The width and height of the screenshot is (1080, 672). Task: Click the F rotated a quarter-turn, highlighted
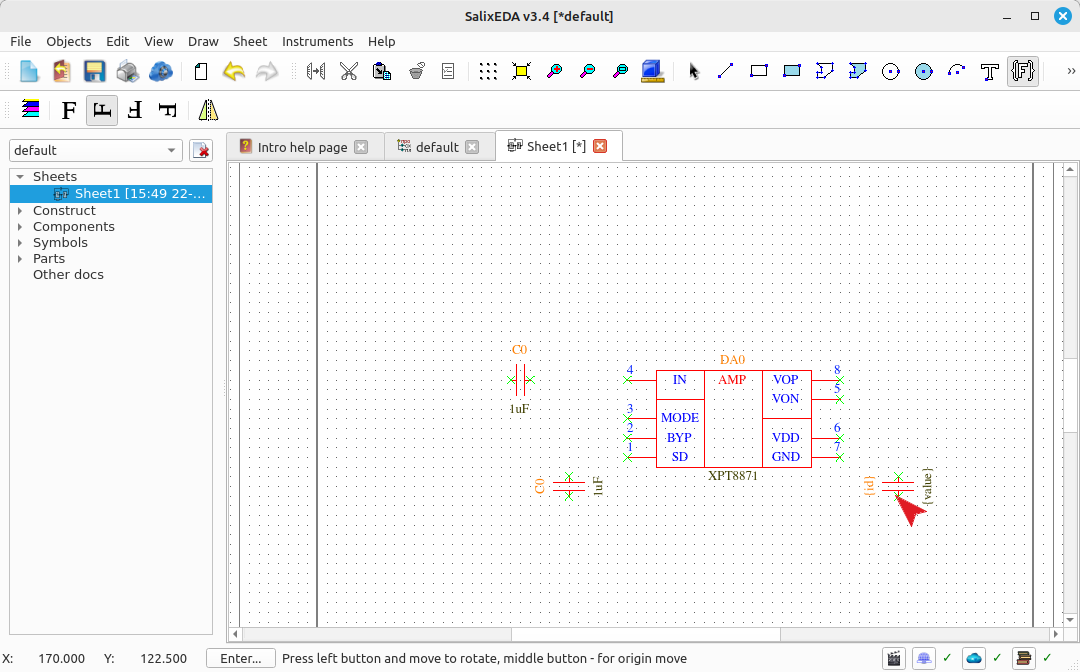[x=102, y=110]
